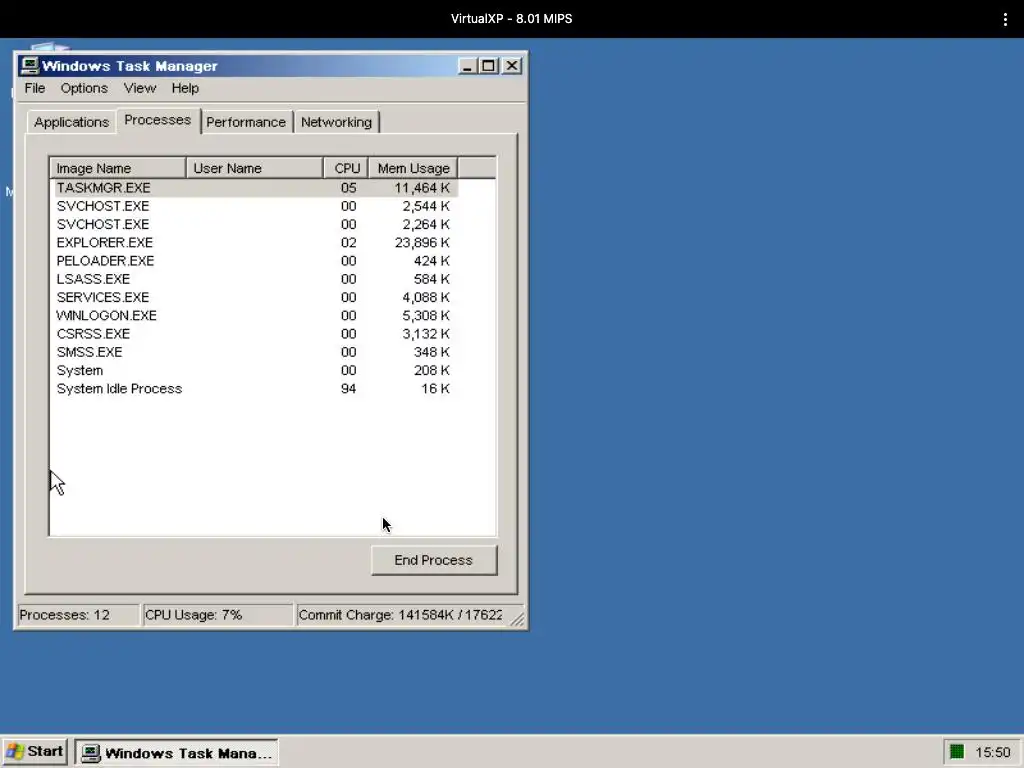Click the Commit Charge status entry
This screenshot has height=768, width=1024.
tap(400, 615)
